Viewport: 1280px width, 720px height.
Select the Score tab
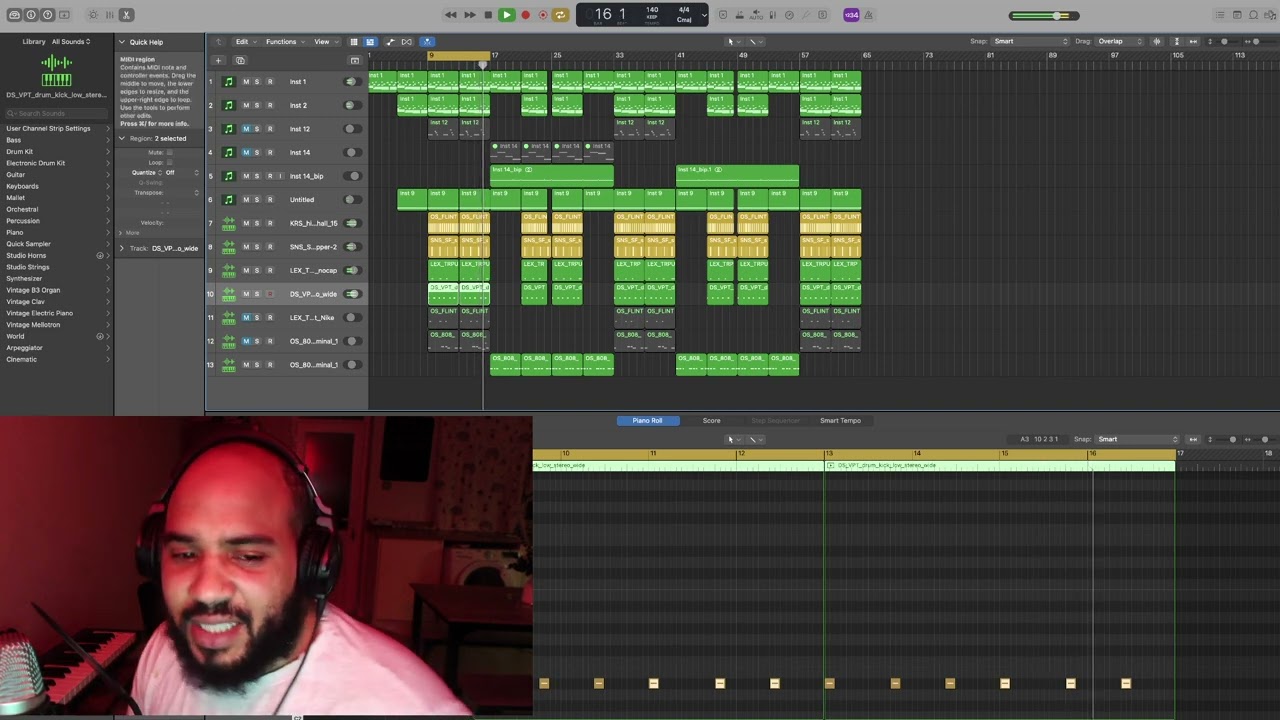(711, 420)
